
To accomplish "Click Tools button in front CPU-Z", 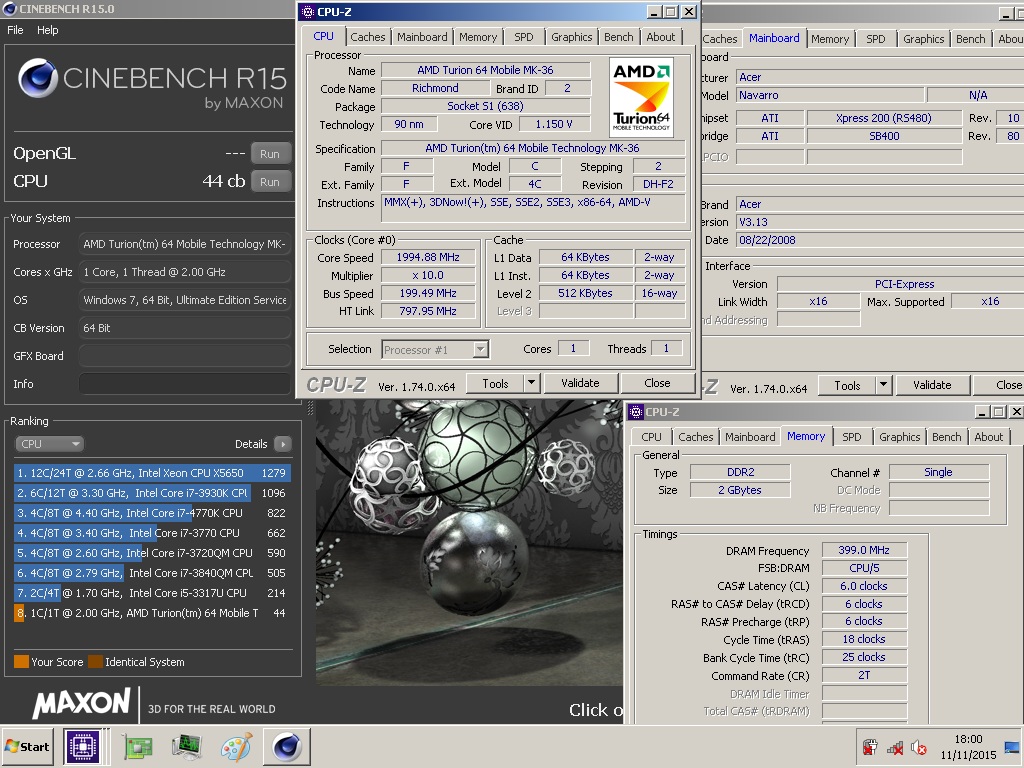I will tap(495, 383).
